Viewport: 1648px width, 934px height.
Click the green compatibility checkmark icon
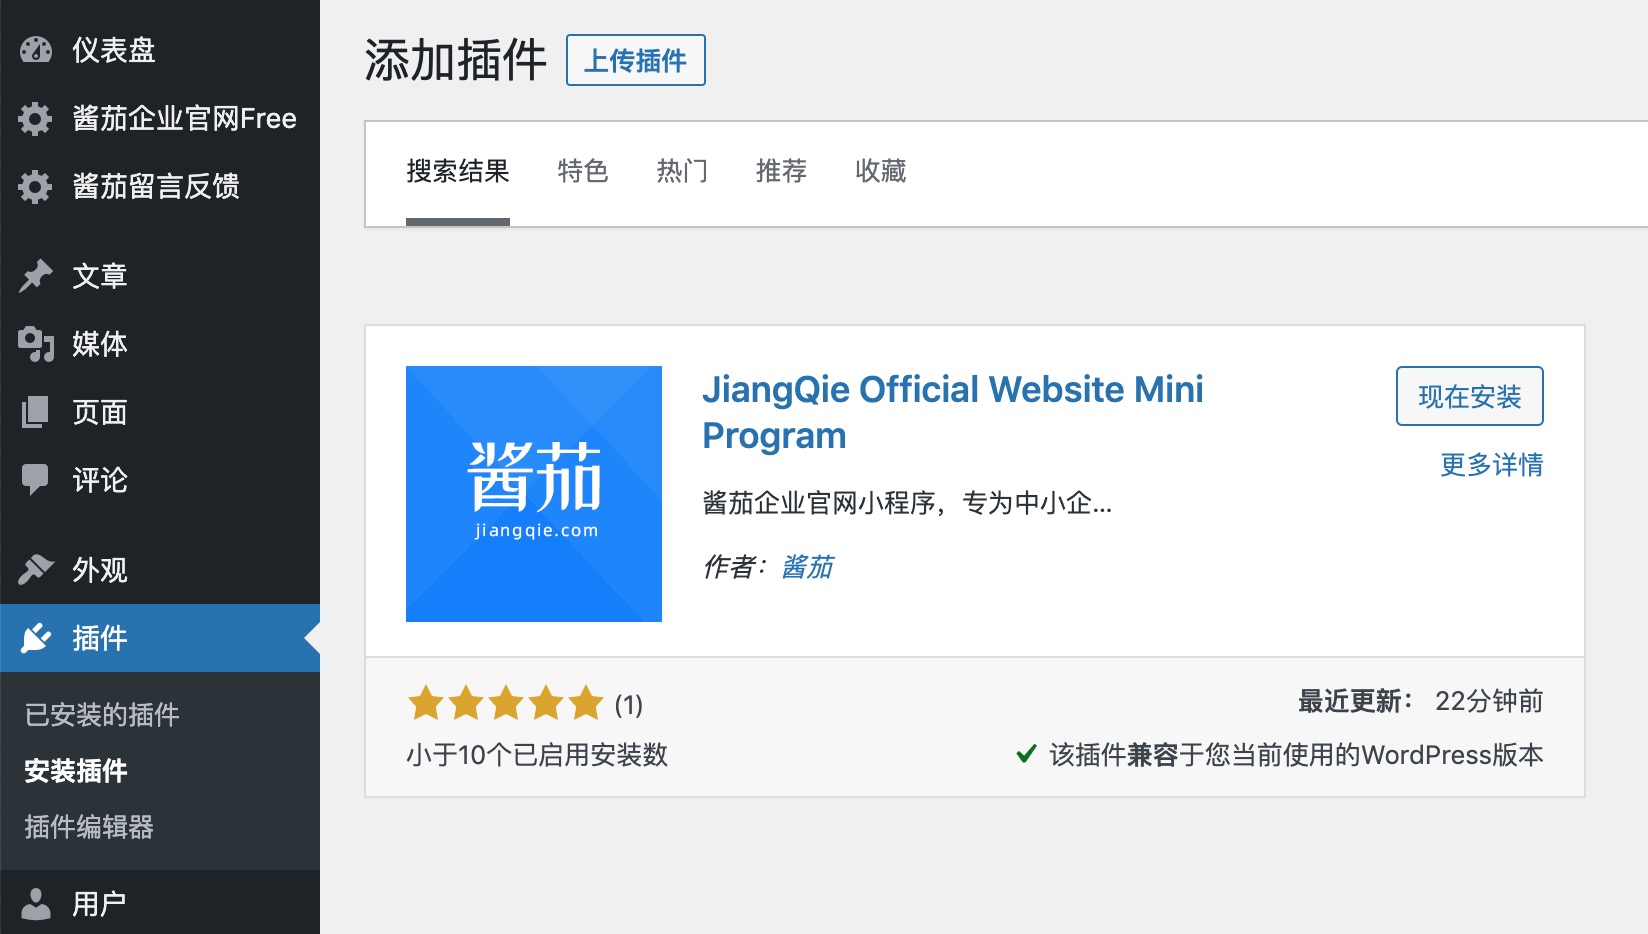(1026, 754)
